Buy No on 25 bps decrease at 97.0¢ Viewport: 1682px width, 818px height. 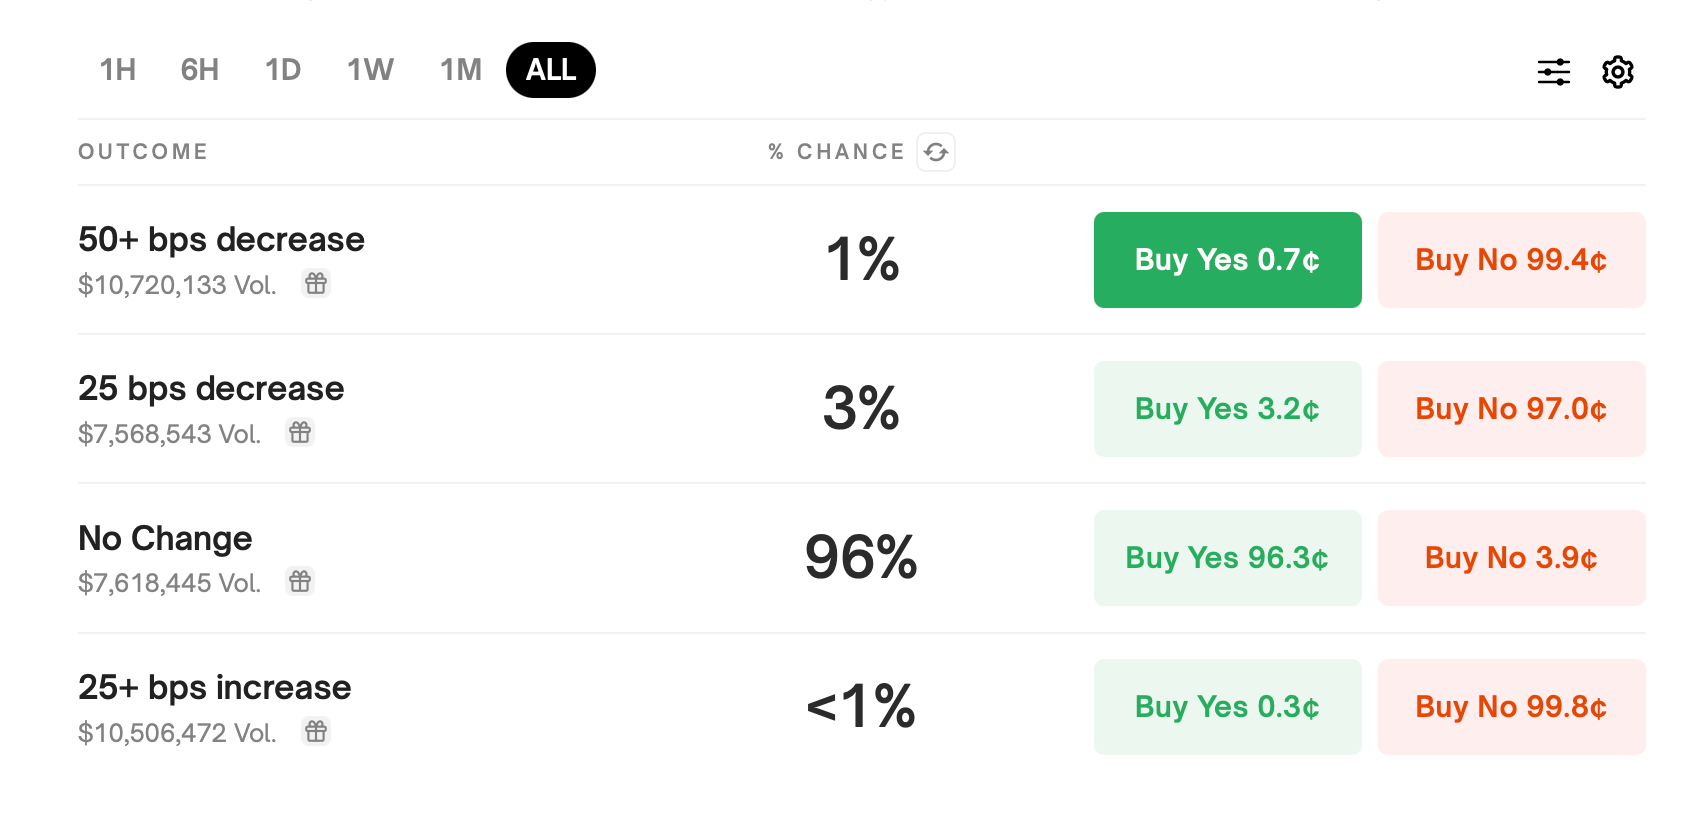1511,409
